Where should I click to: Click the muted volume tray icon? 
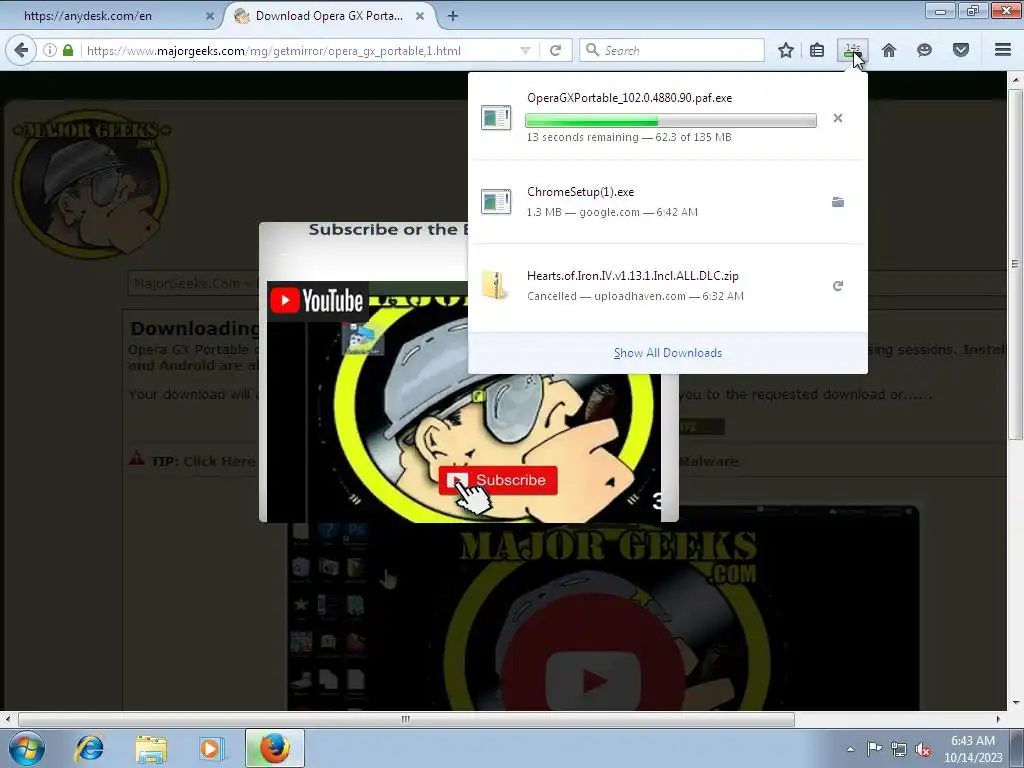click(923, 749)
